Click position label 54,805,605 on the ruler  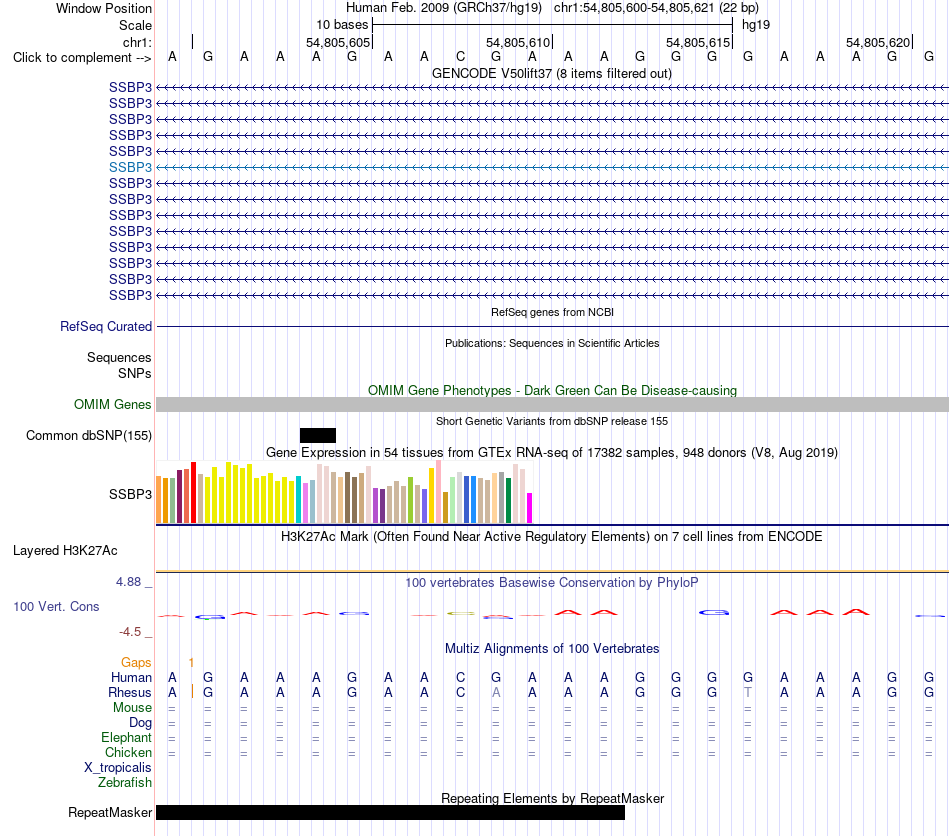(338, 42)
